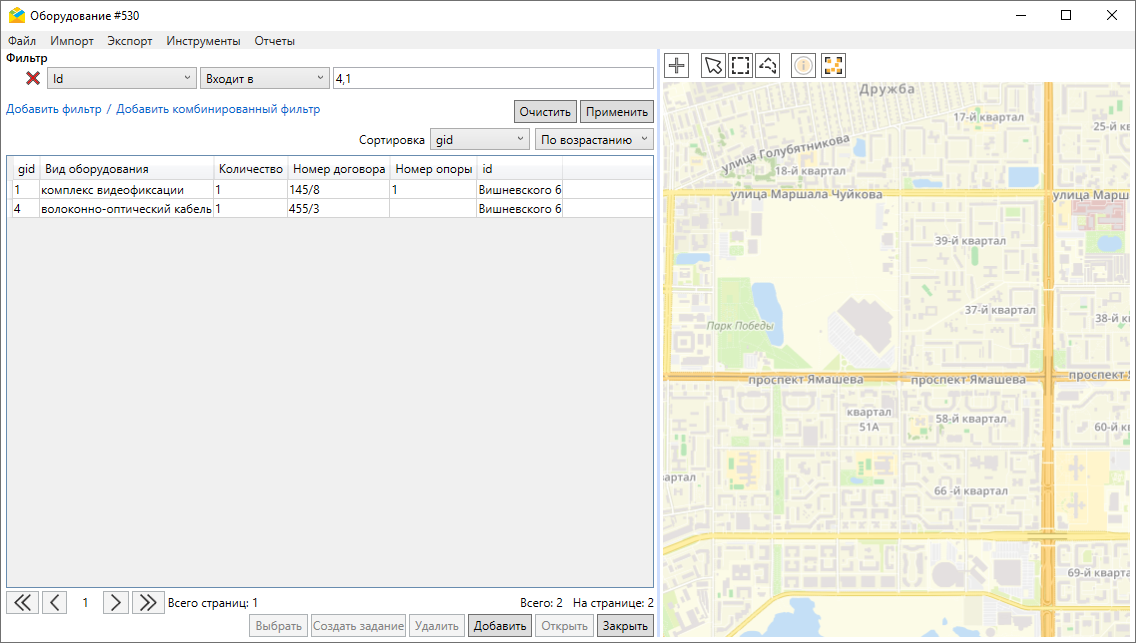1136x643 pixels.
Task: Expand the 'Входит в' condition dropdown
Action: 264,78
